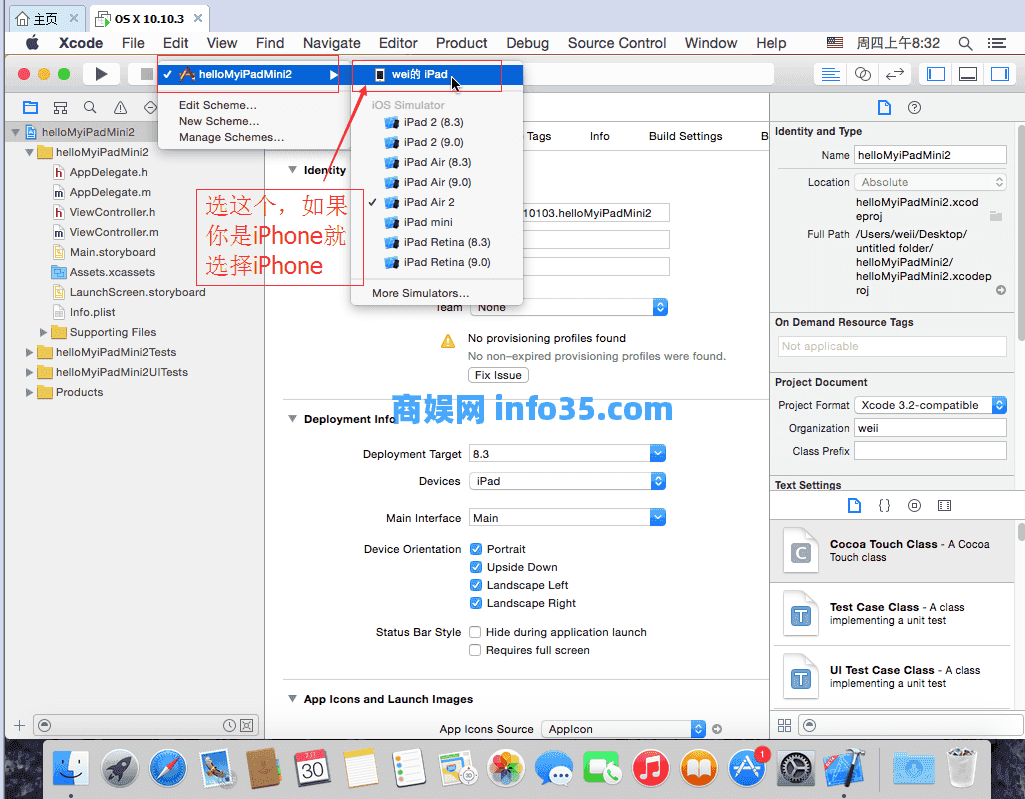Switch to Standard editor layout

pyautogui.click(x=830, y=74)
